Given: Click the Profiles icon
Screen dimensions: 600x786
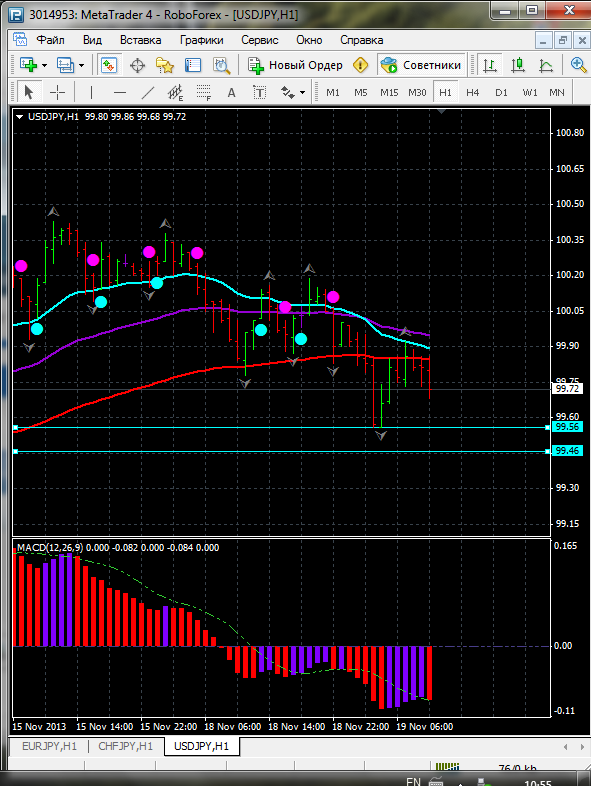Looking at the screenshot, I should (x=65, y=65).
